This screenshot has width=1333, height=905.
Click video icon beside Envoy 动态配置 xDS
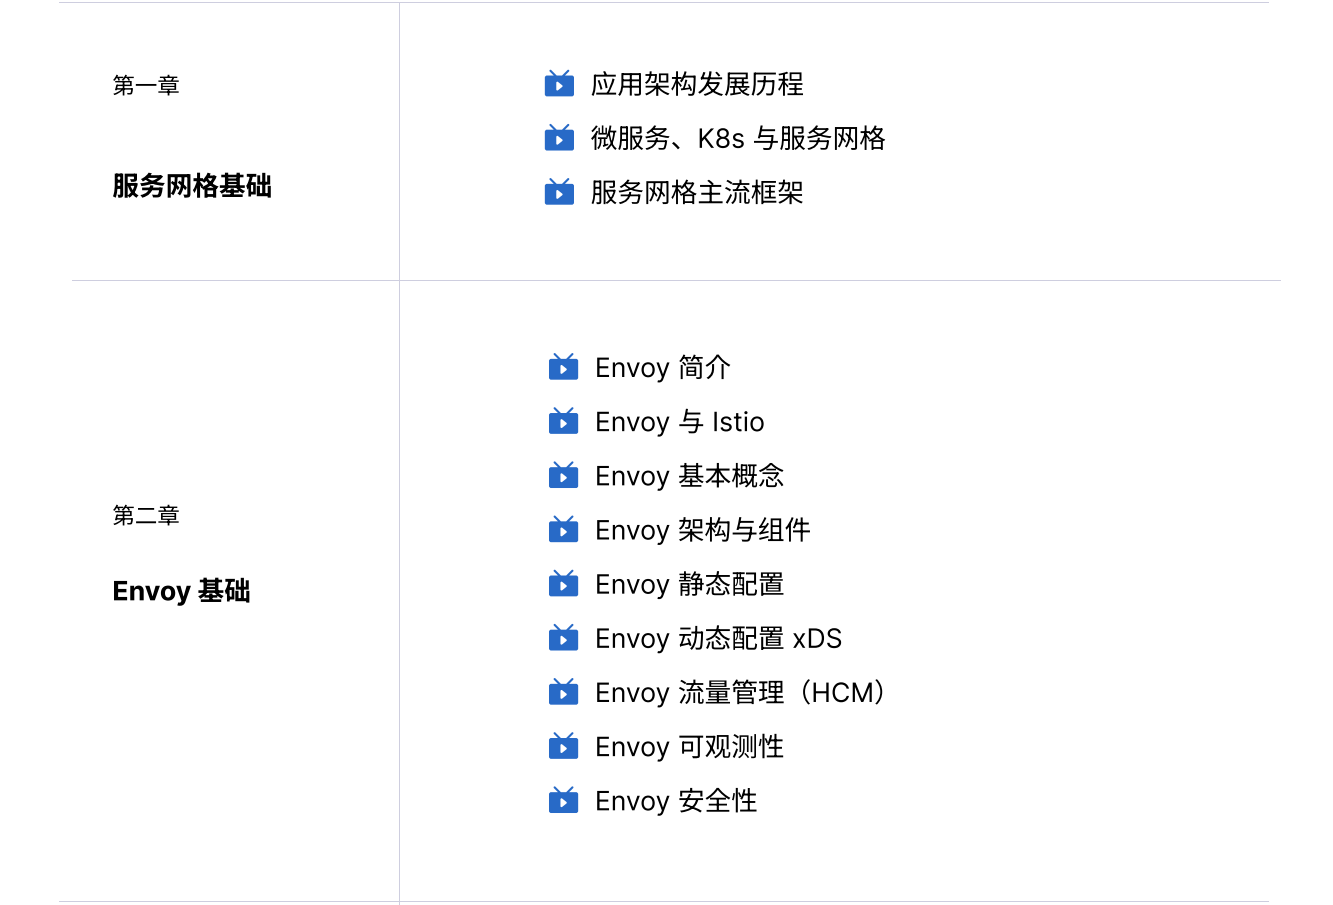[564, 638]
